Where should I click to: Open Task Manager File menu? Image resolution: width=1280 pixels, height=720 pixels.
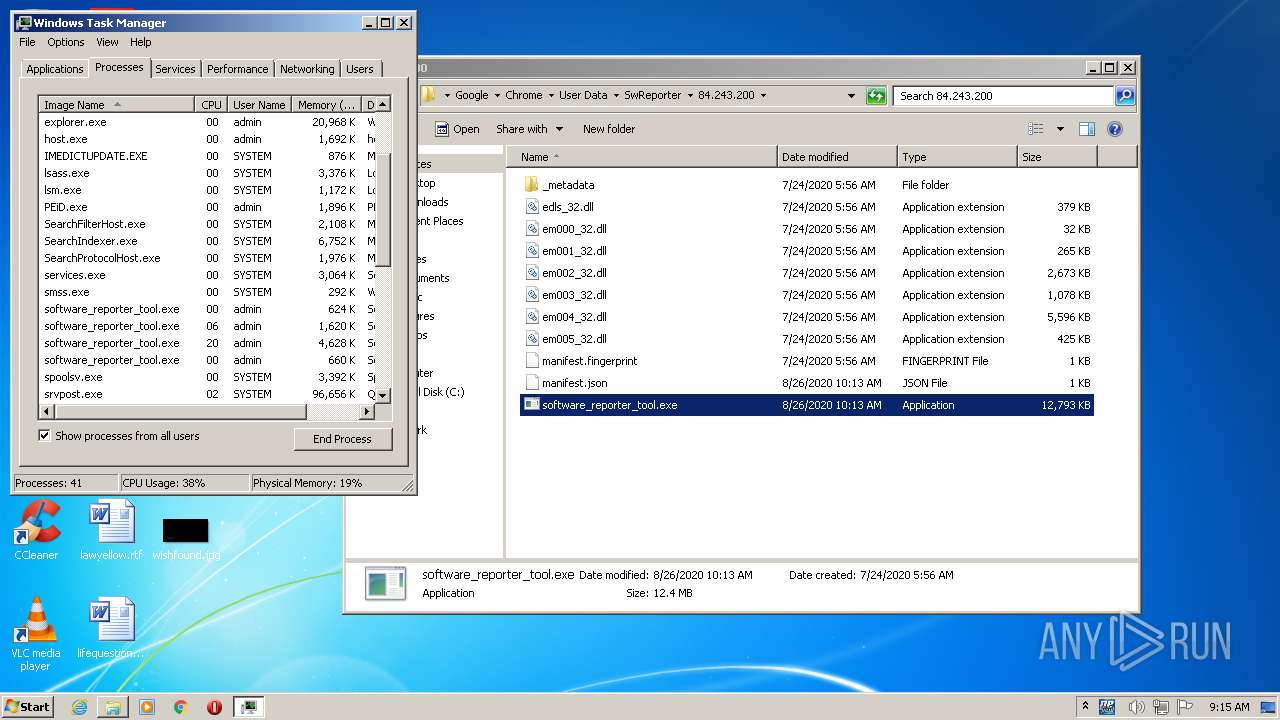[27, 42]
